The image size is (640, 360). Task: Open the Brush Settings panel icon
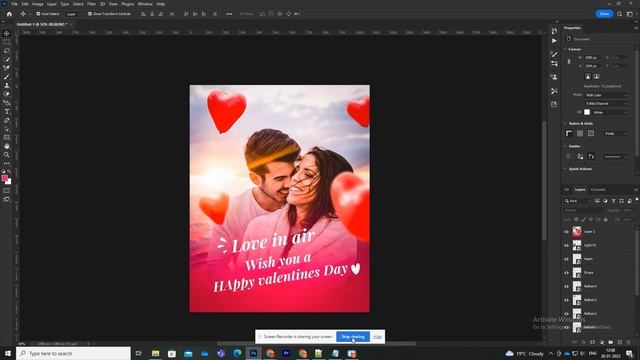coord(554,64)
